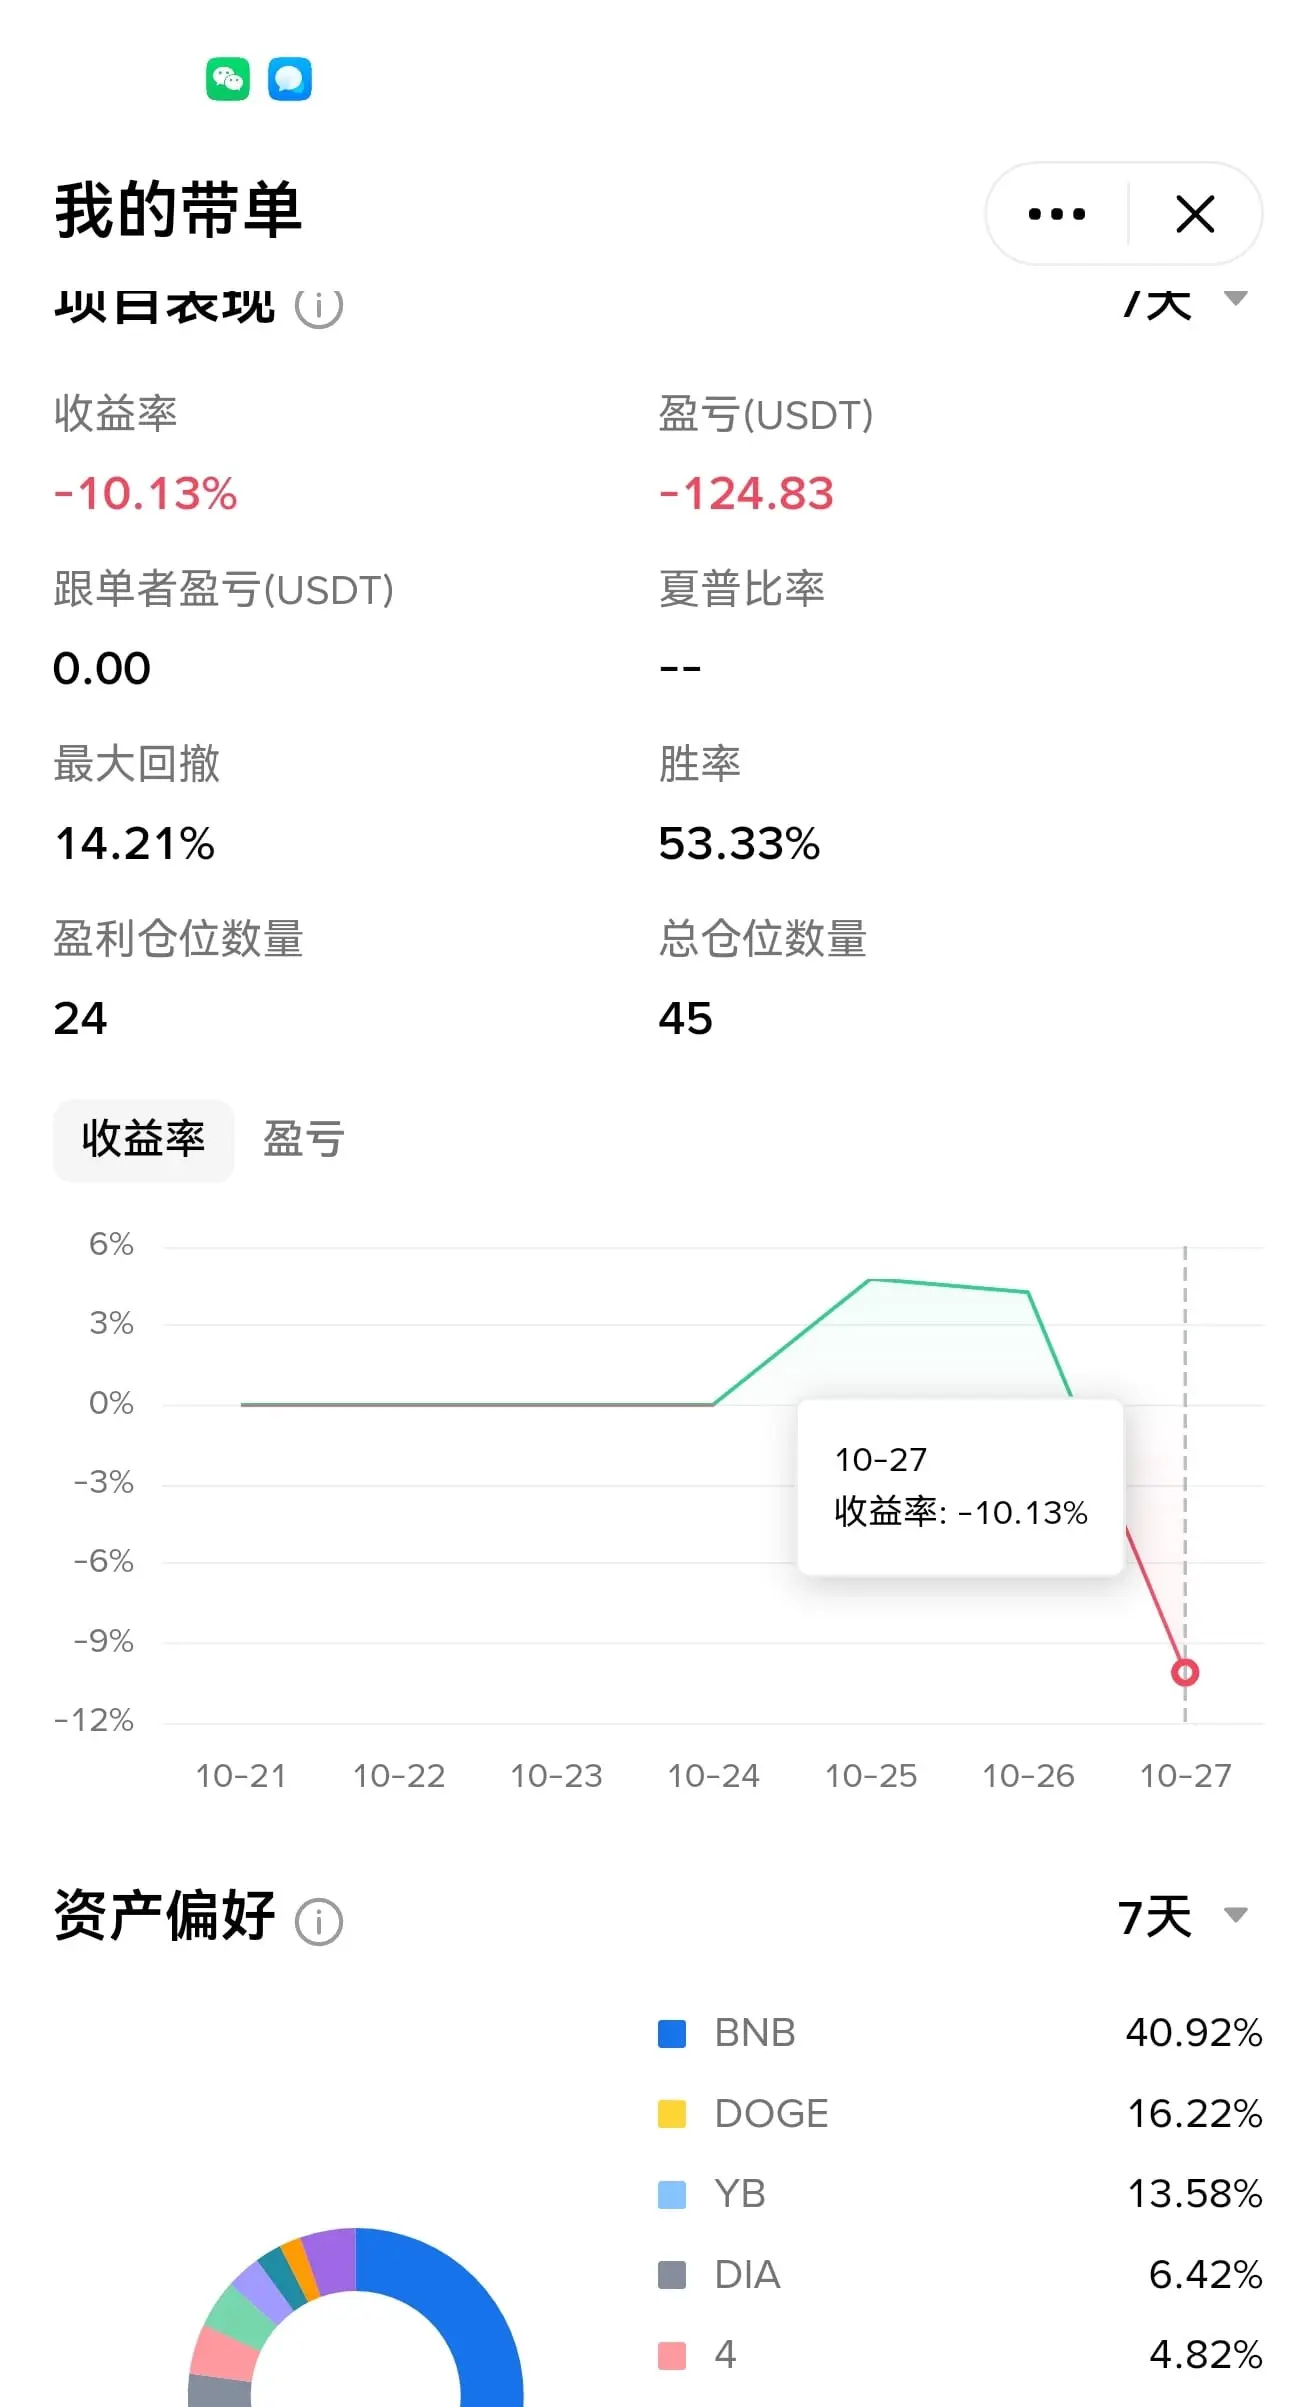1316x2407 pixels.
Task: Tap the DOGE yellow legend swatch
Action: click(x=672, y=2114)
